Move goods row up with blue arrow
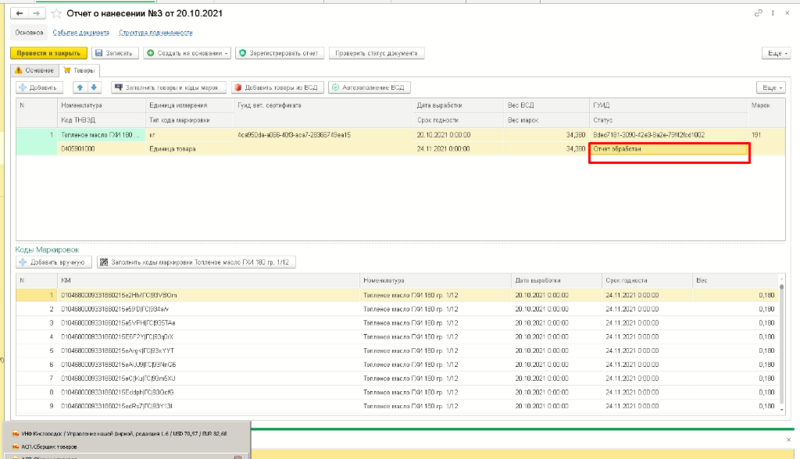800x459 pixels. pyautogui.click(x=80, y=88)
